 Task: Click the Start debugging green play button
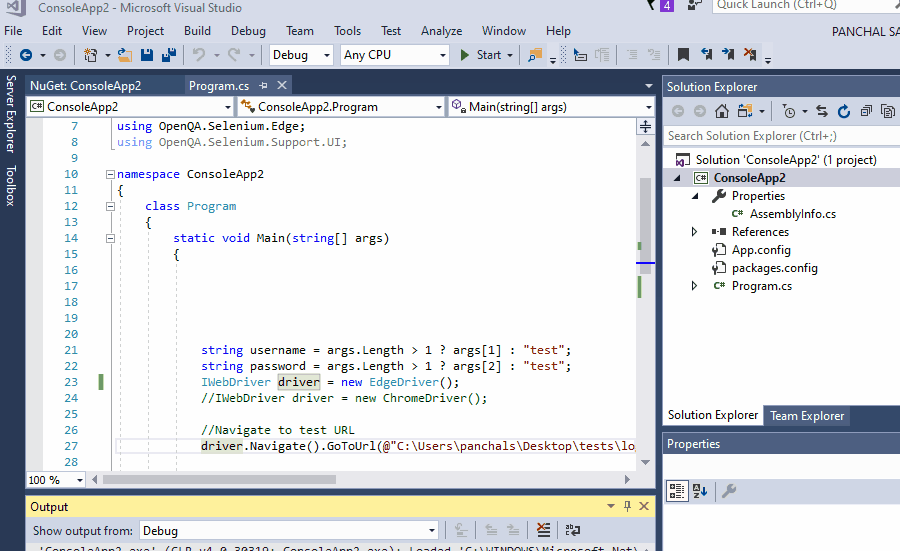[464, 55]
